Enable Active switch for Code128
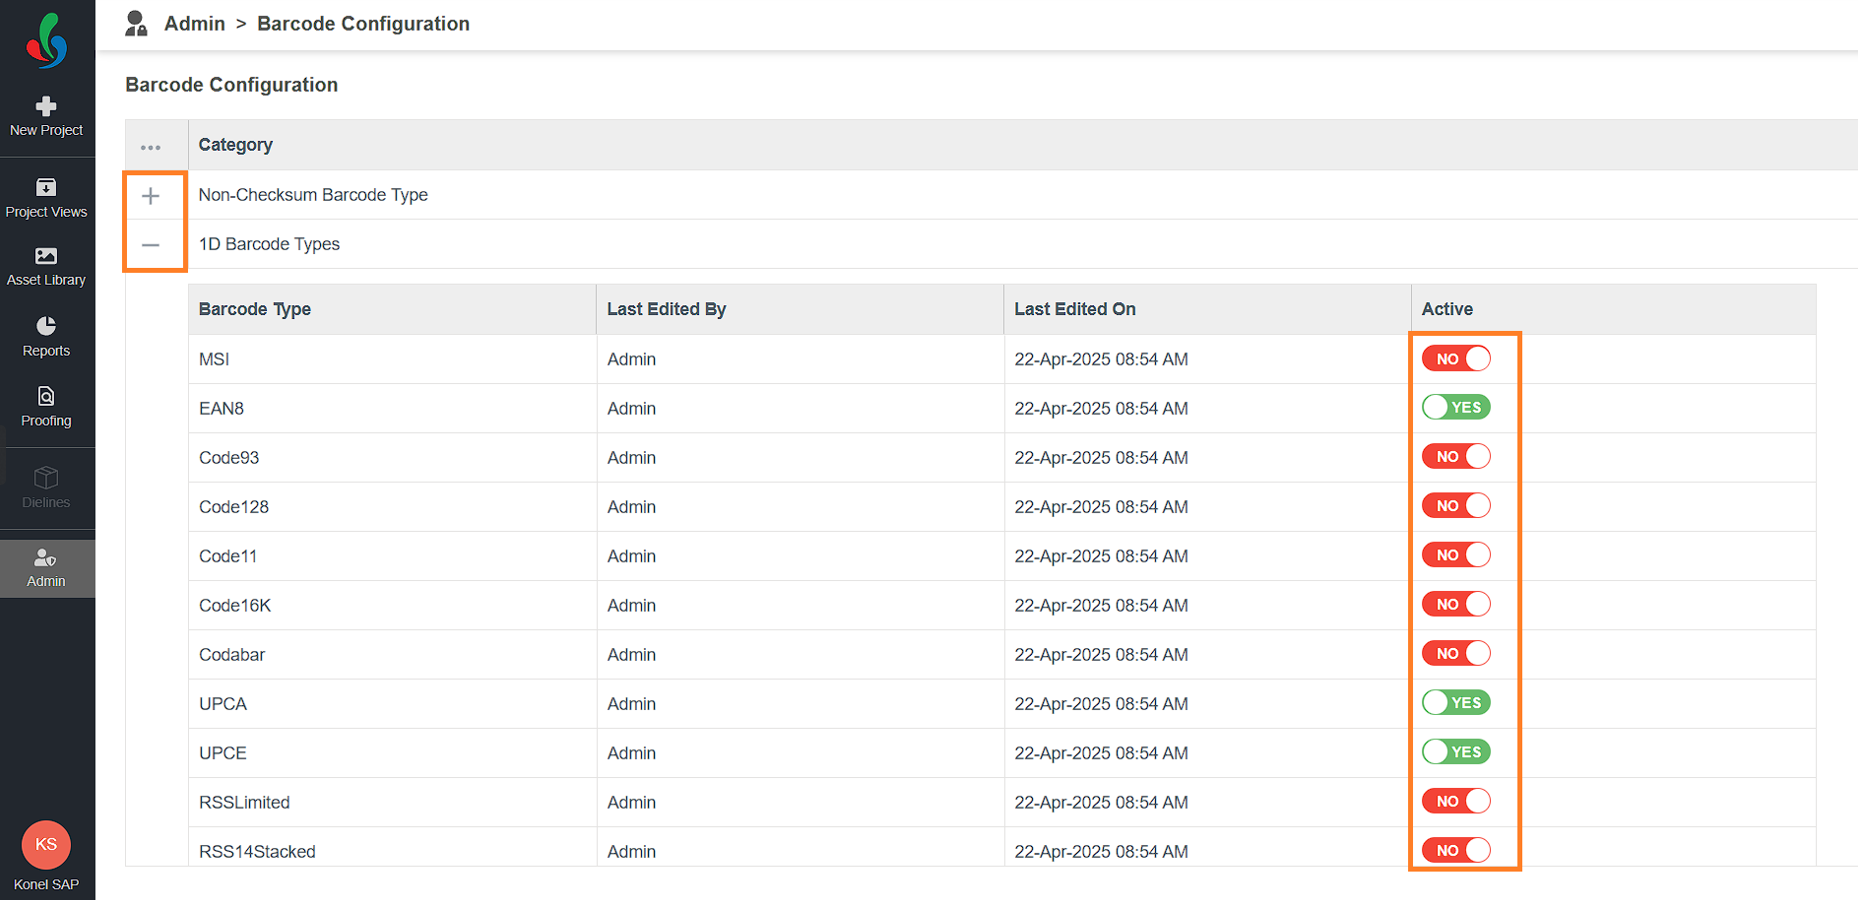The height and width of the screenshot is (900, 1858). click(1456, 506)
